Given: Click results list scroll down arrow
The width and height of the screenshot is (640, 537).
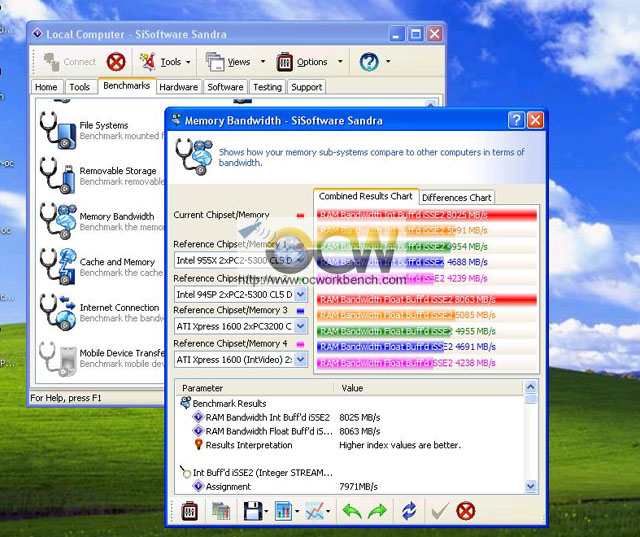Looking at the screenshot, I should point(531,486).
